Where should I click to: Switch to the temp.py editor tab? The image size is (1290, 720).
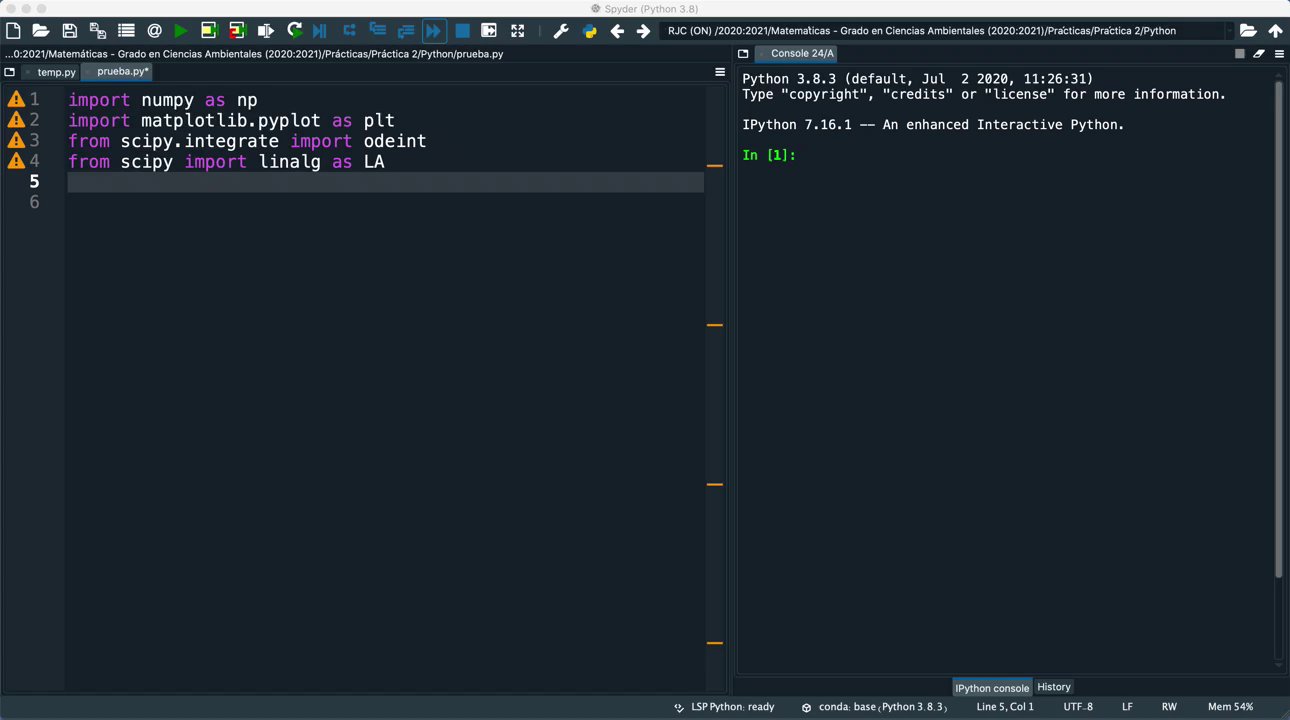pos(56,72)
